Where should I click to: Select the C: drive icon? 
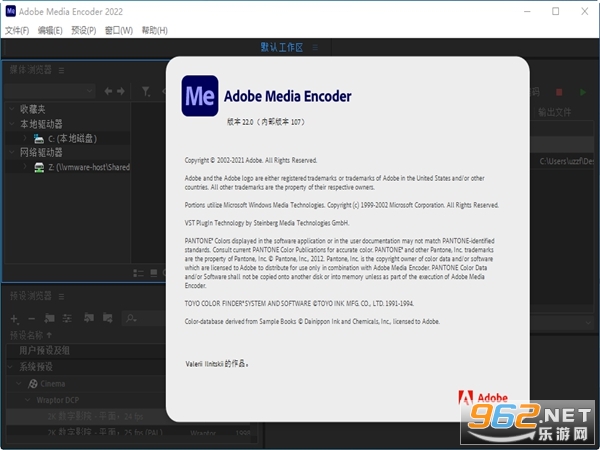click(38, 138)
